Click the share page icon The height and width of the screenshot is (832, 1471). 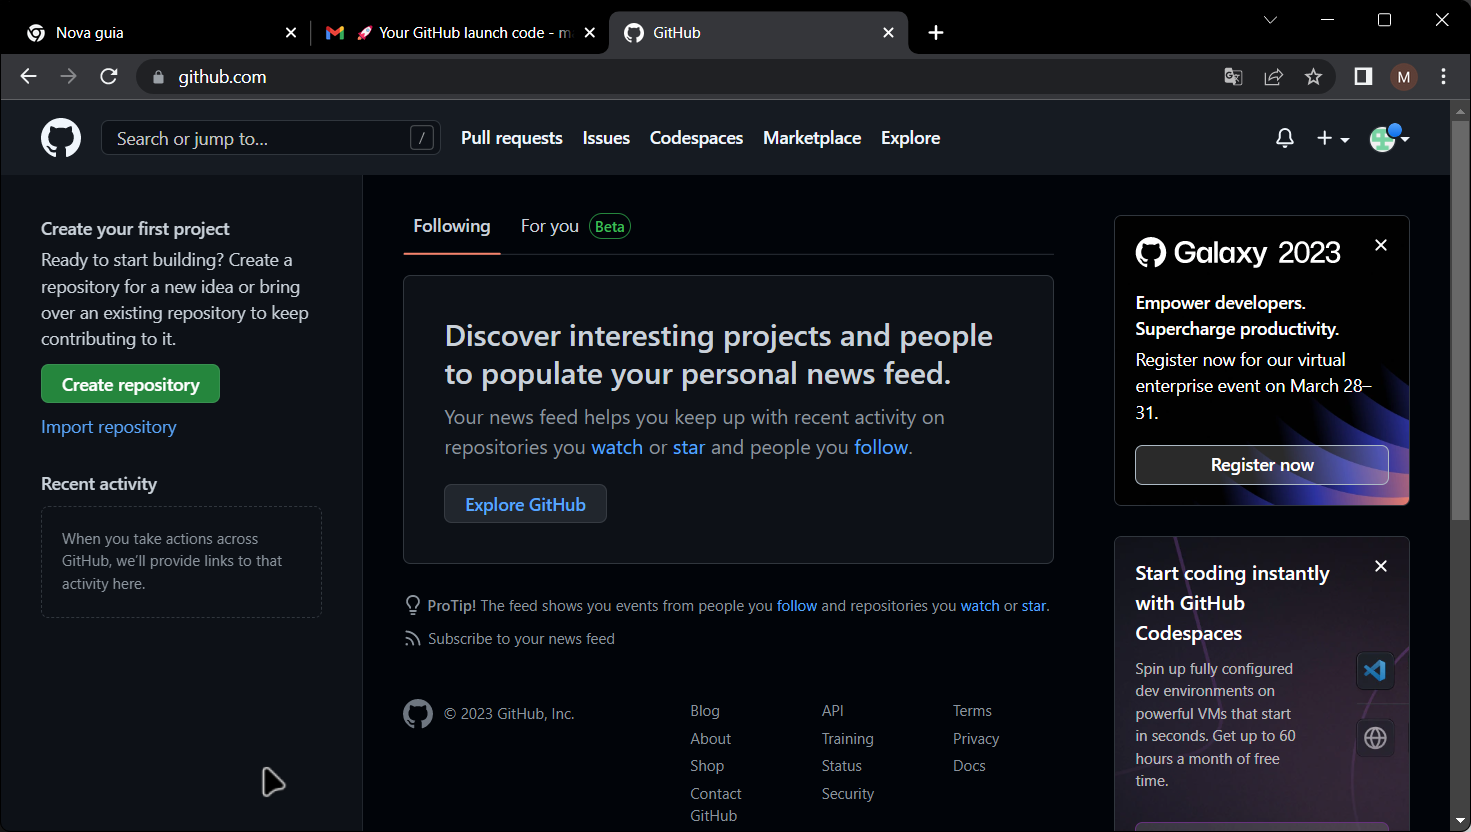pyautogui.click(x=1273, y=77)
